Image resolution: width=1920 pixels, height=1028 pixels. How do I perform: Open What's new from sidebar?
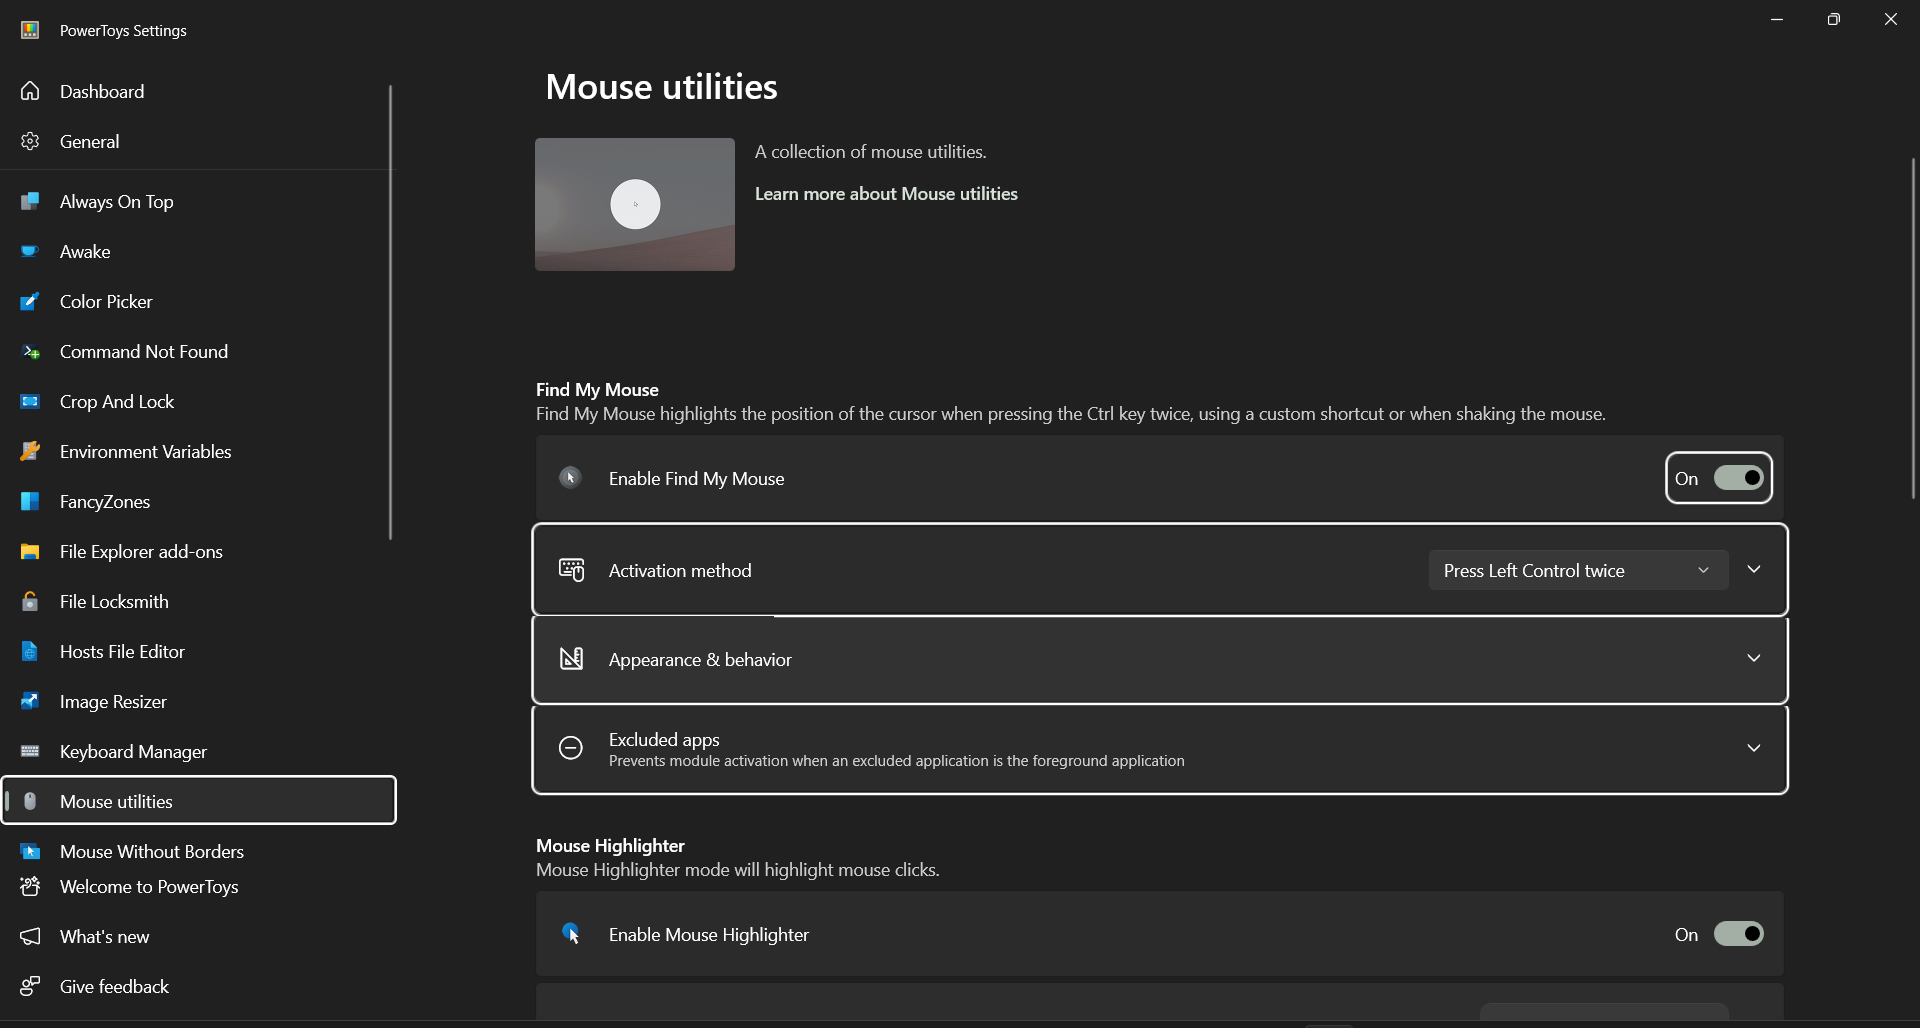click(104, 936)
